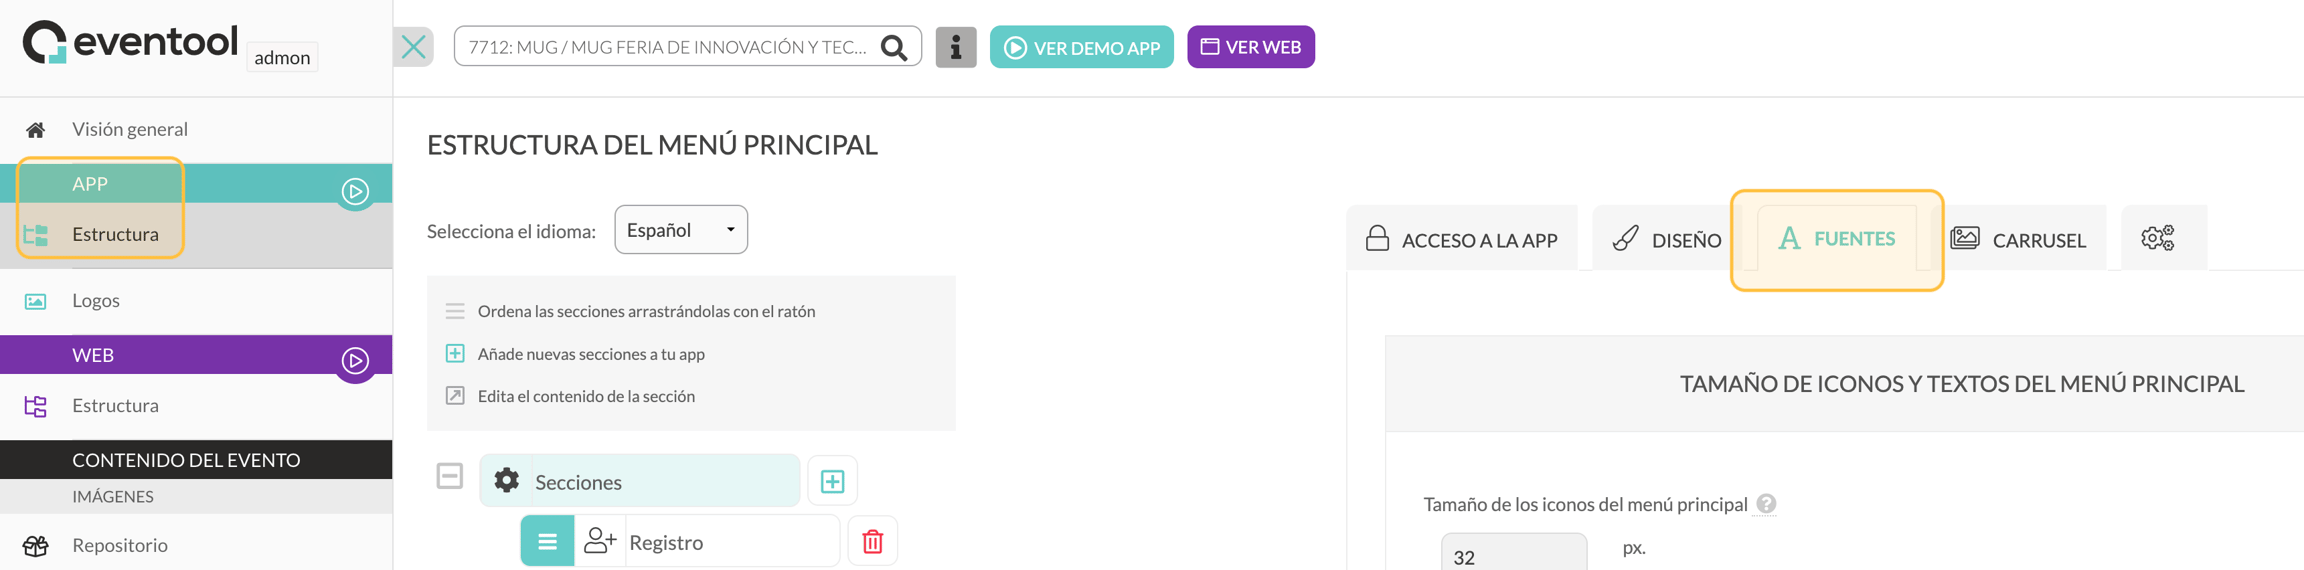Viewport: 2304px width, 570px height.
Task: Click the VER DEMO APP button
Action: coord(1081,47)
